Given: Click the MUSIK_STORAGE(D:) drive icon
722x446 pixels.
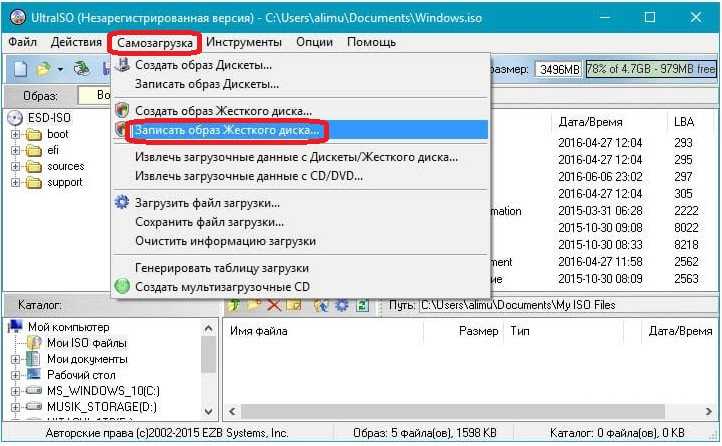Looking at the screenshot, I should [34, 406].
